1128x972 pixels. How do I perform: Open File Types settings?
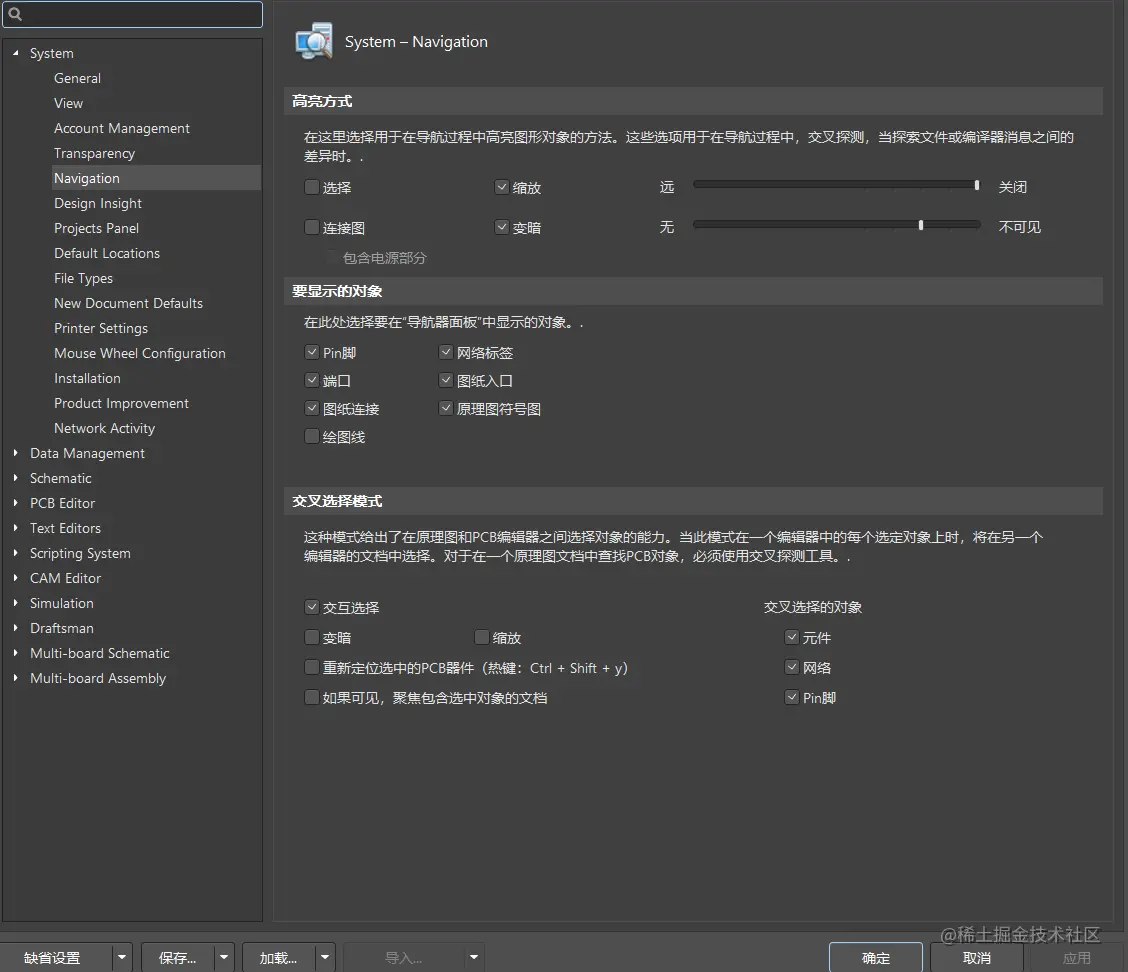tap(83, 278)
